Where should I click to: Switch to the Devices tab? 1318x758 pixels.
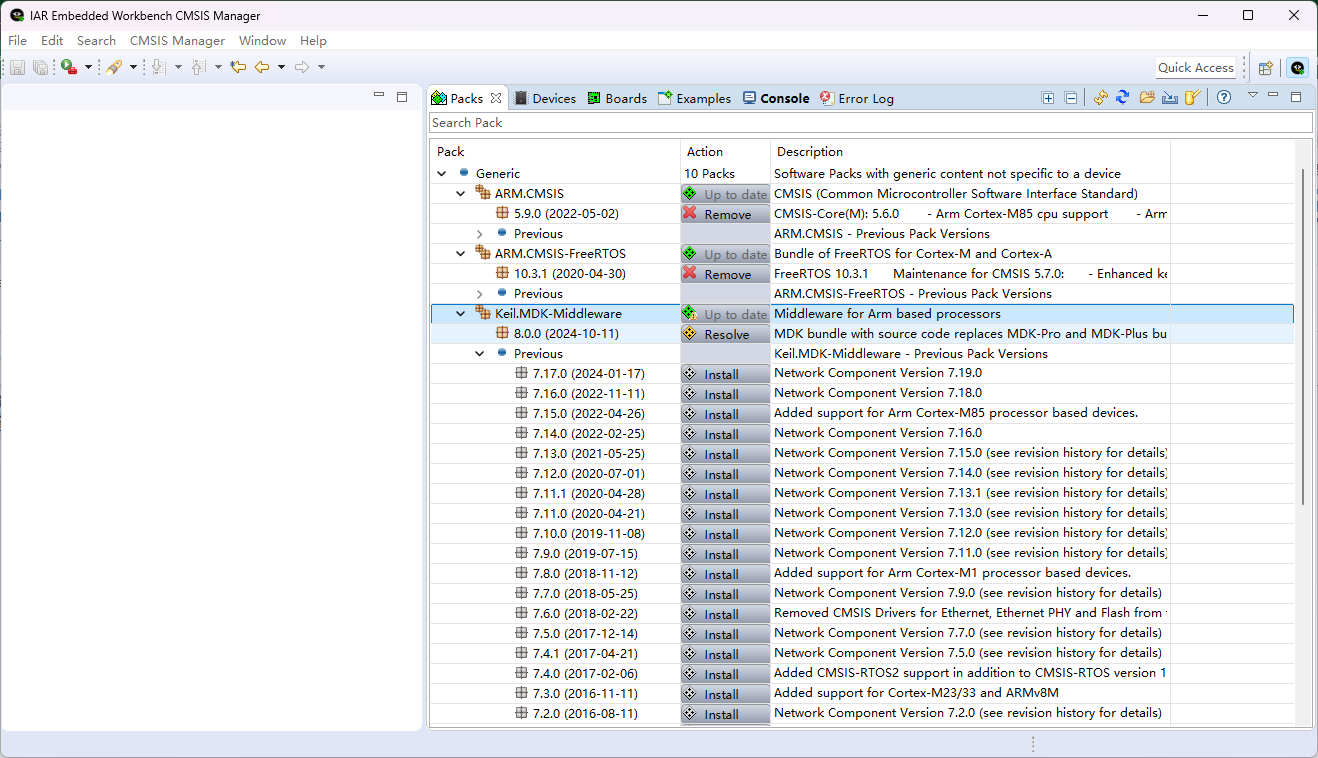coord(545,98)
